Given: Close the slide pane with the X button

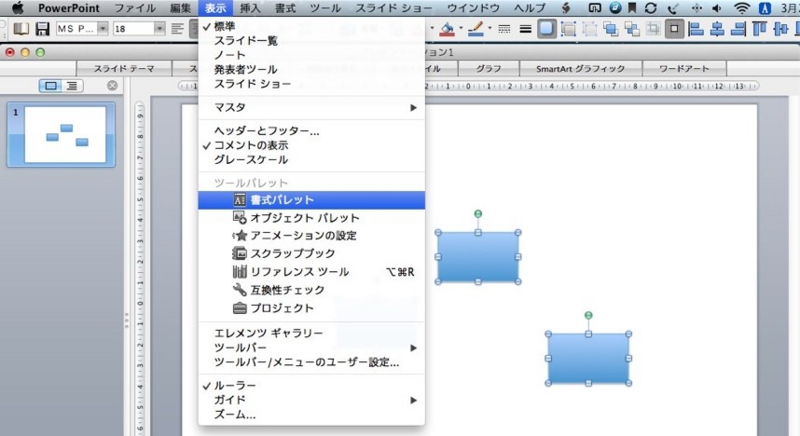Looking at the screenshot, I should (112, 86).
